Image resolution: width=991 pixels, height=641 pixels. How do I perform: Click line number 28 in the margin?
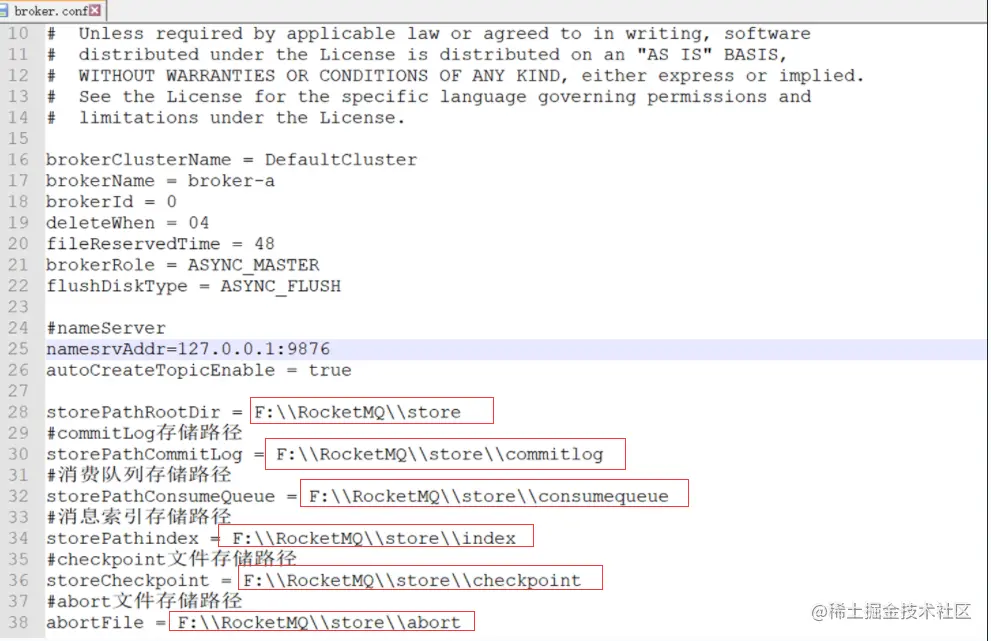[x=18, y=412]
